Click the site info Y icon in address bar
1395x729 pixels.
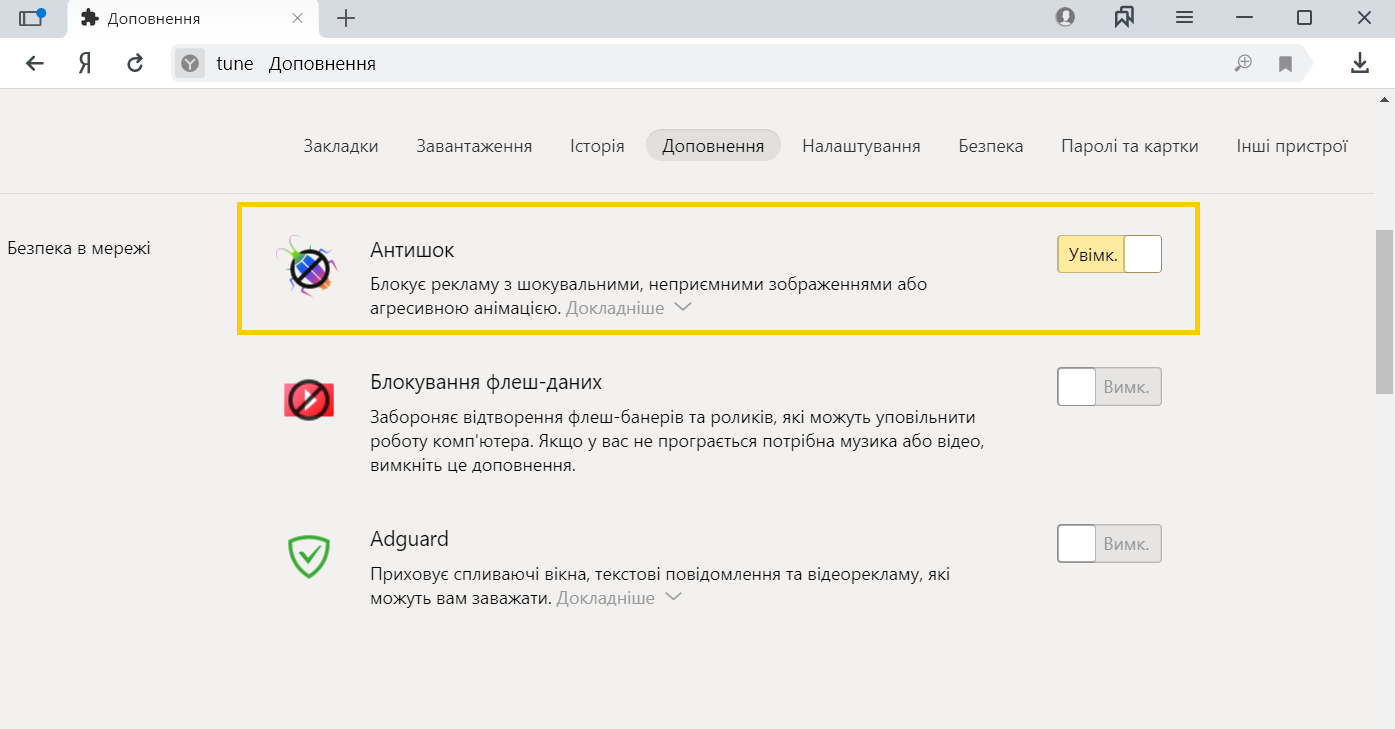click(x=190, y=64)
